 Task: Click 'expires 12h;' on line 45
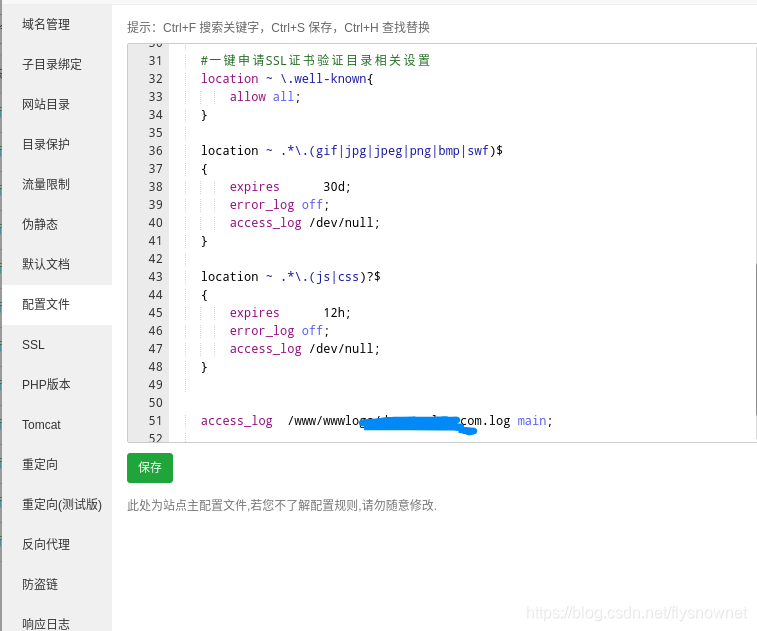290,313
